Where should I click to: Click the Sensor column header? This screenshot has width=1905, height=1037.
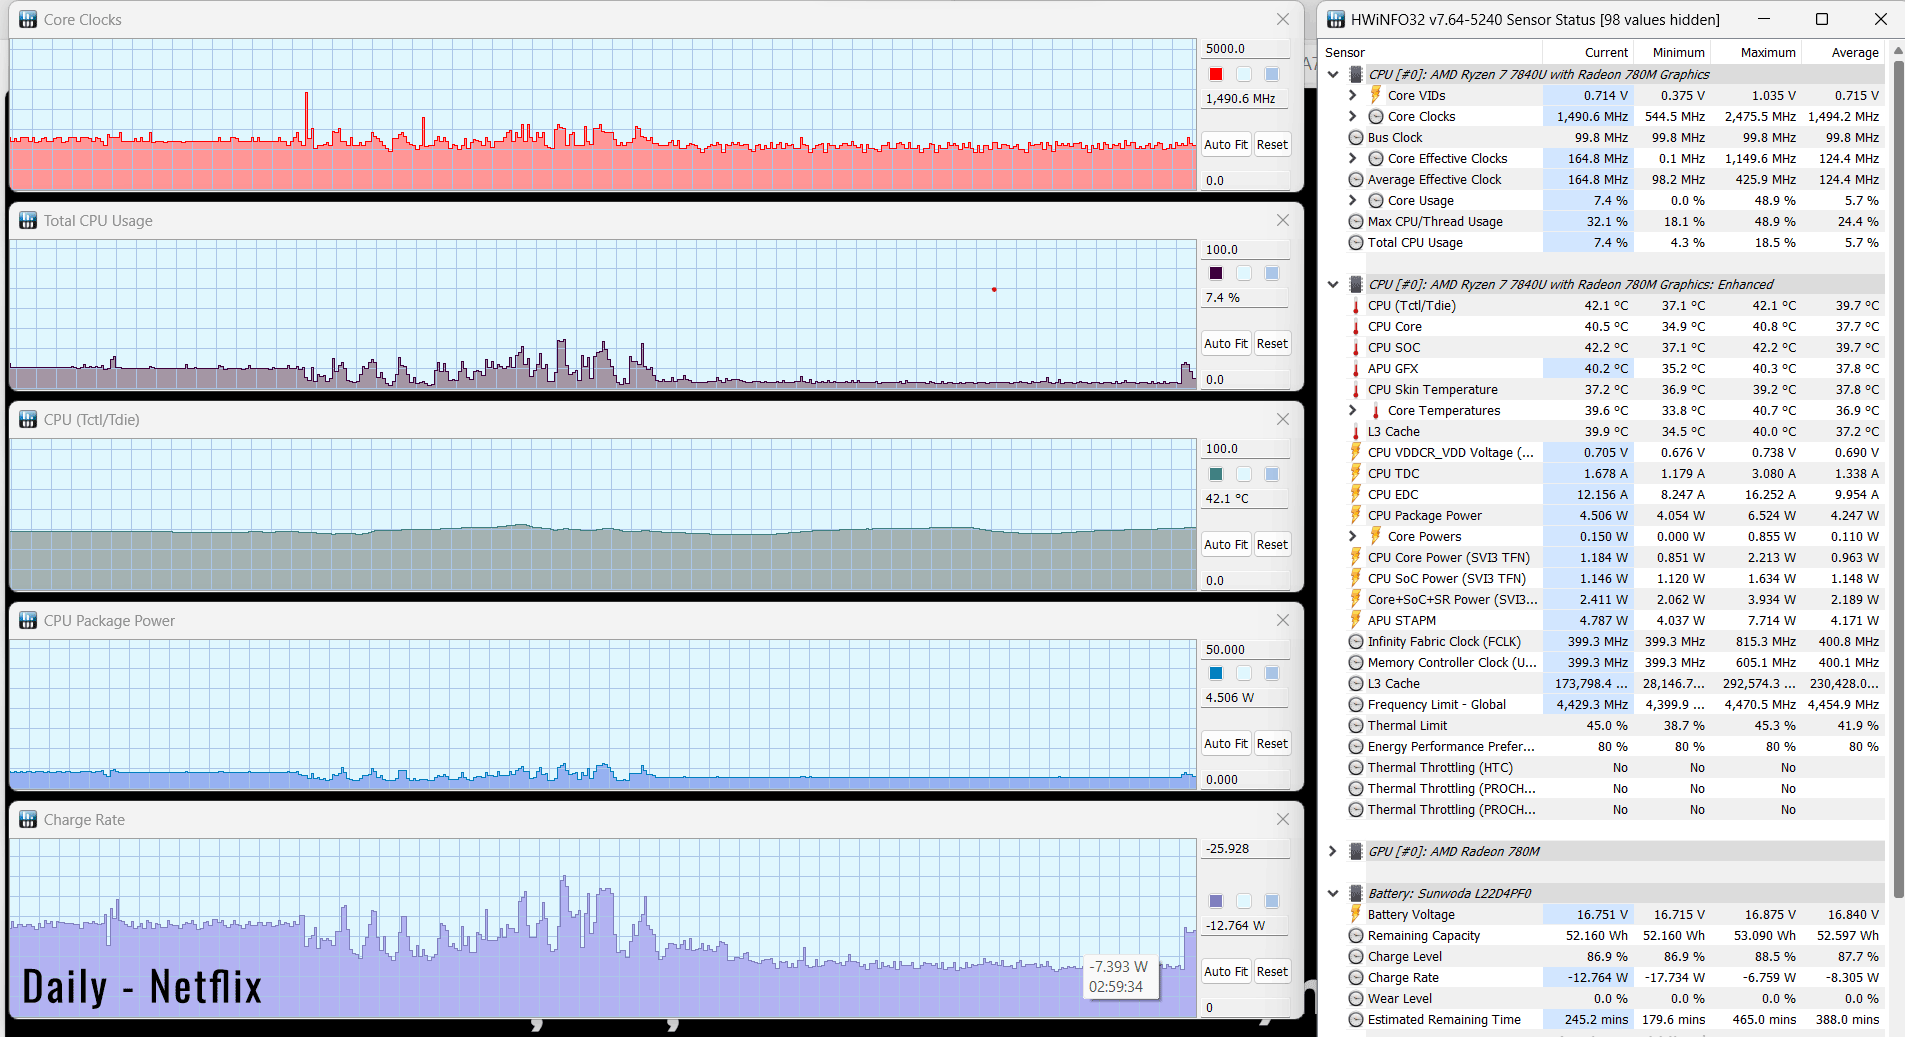pyautogui.click(x=1431, y=52)
